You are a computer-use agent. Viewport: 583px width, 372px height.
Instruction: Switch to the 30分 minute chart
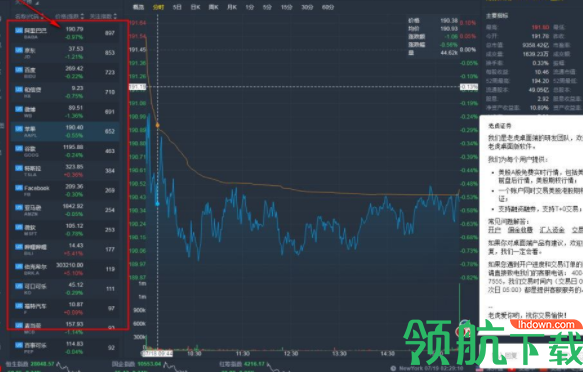(x=307, y=7)
